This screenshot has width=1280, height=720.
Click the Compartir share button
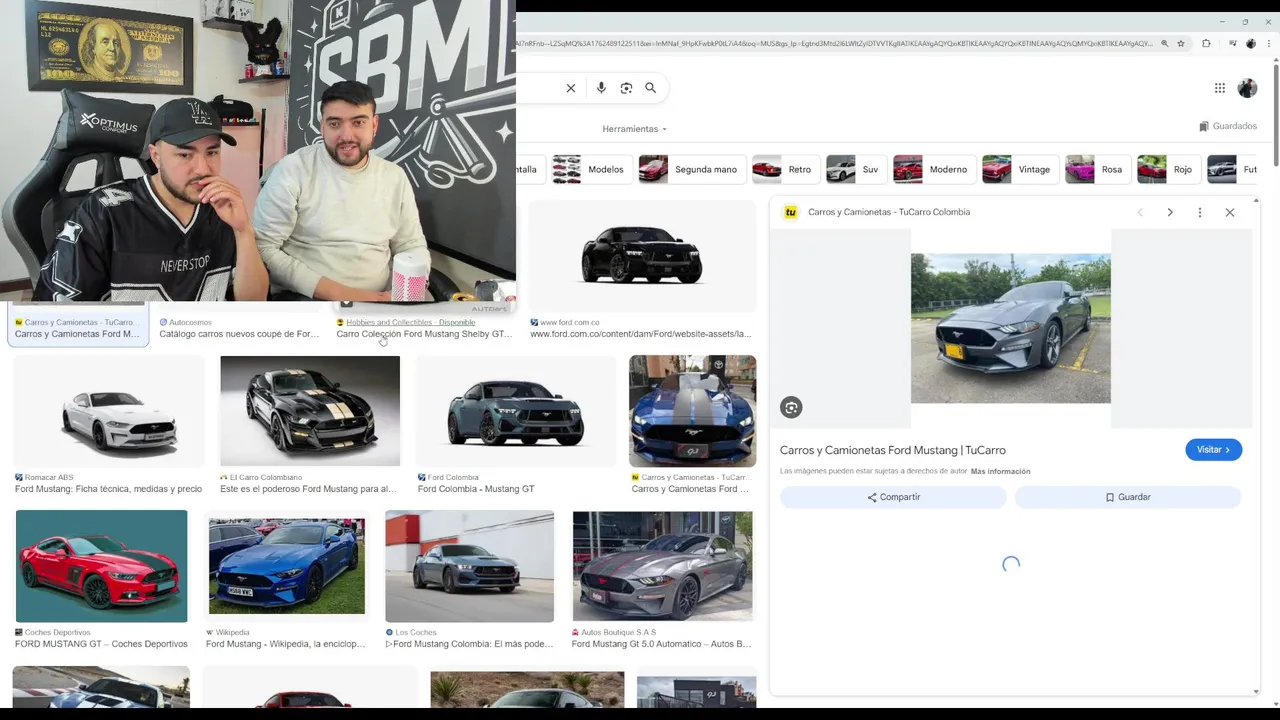tap(894, 497)
